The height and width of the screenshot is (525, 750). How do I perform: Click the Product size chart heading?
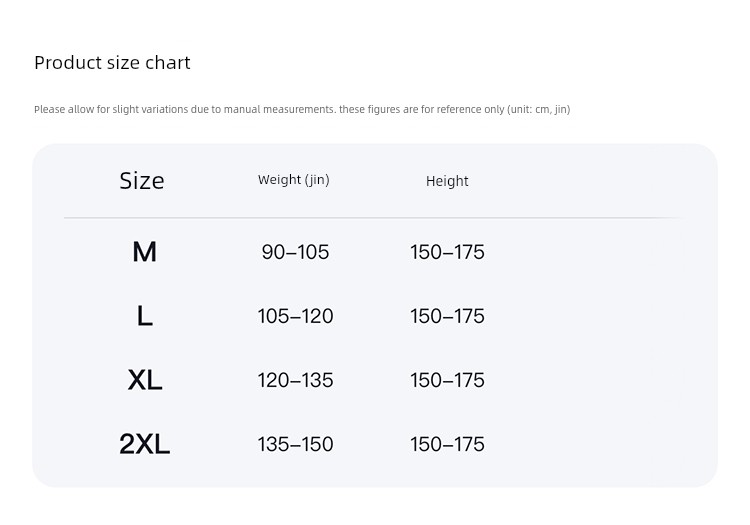[x=112, y=63]
